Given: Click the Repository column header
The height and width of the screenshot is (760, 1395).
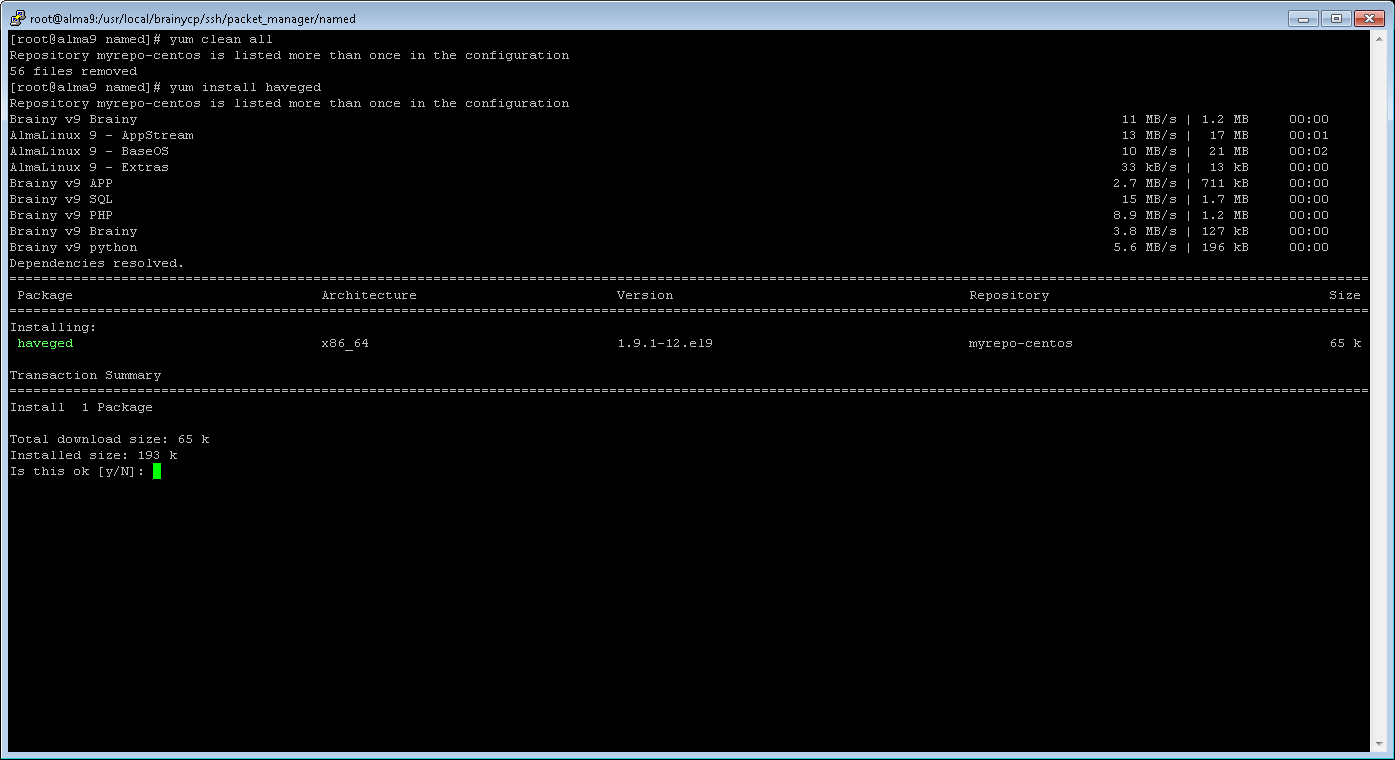Looking at the screenshot, I should [x=1008, y=295].
